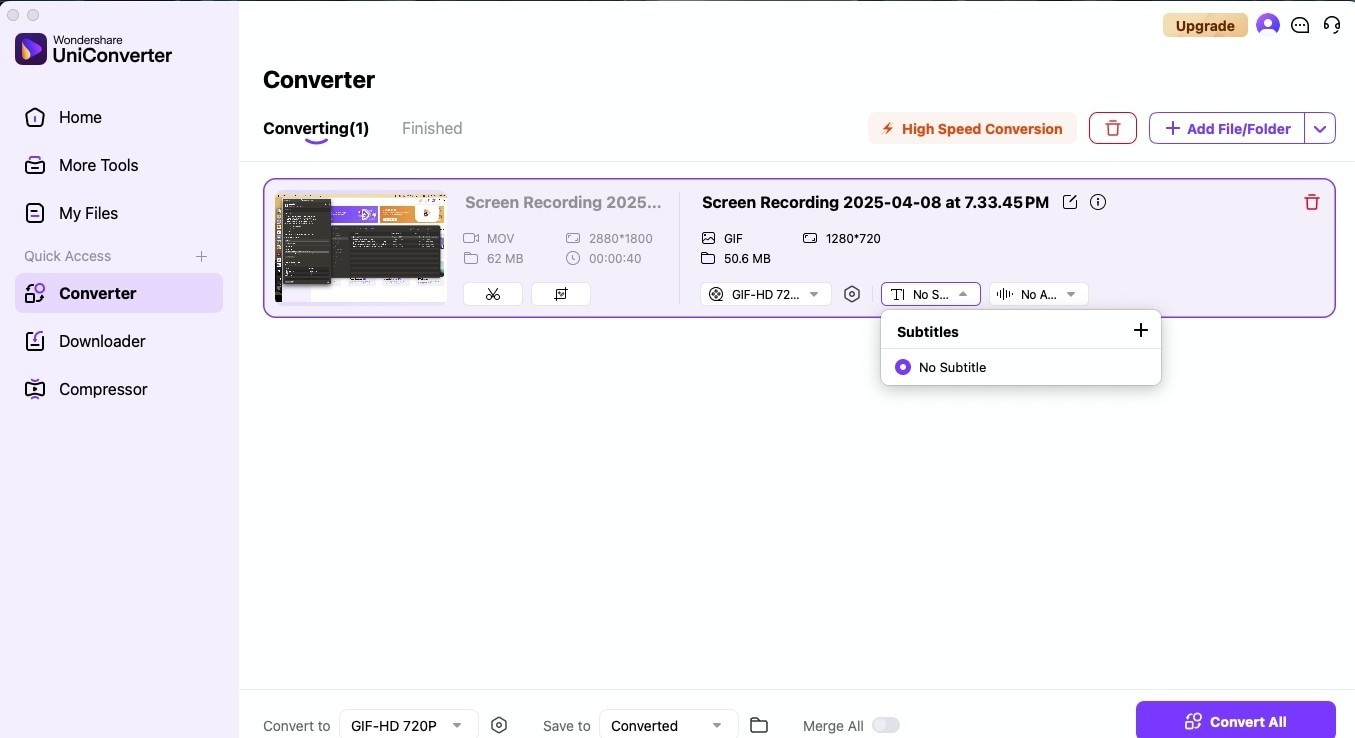
Task: Open Compressor in the sidebar
Action: (x=119, y=389)
